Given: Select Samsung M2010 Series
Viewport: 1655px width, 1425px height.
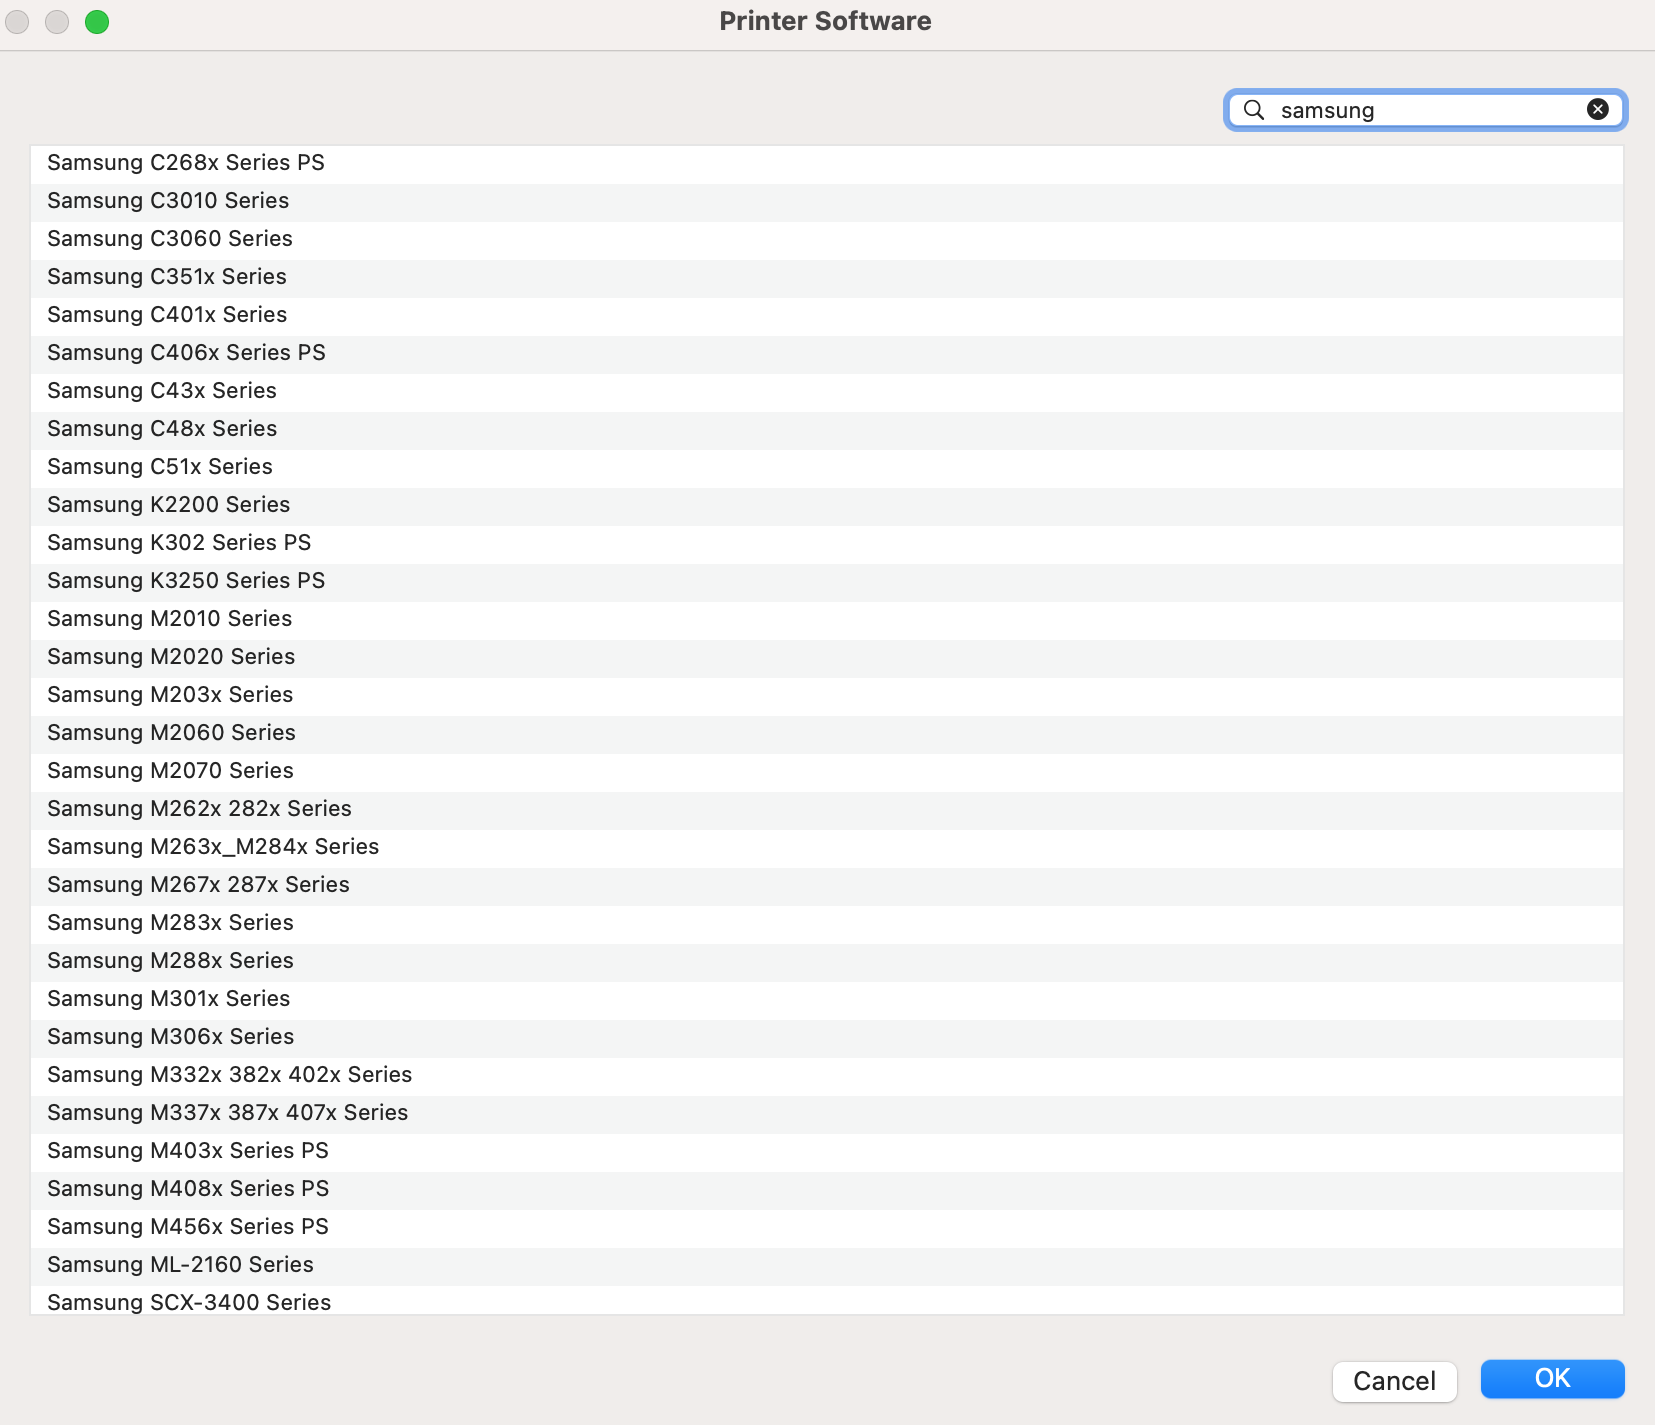Looking at the screenshot, I should [827, 619].
